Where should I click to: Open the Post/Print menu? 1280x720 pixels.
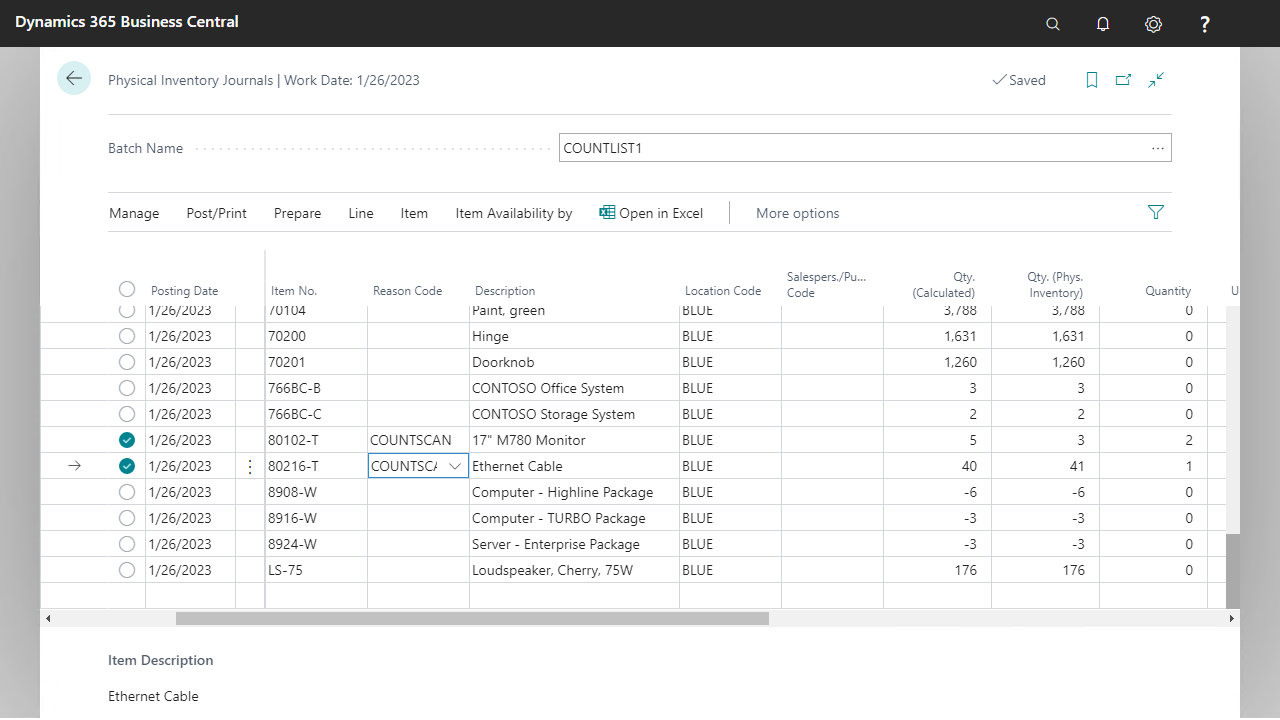tap(217, 213)
